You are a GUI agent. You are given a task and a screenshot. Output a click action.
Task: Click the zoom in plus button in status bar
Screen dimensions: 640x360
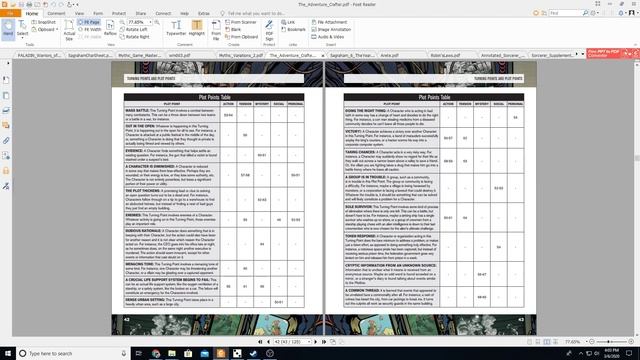coord(631,342)
